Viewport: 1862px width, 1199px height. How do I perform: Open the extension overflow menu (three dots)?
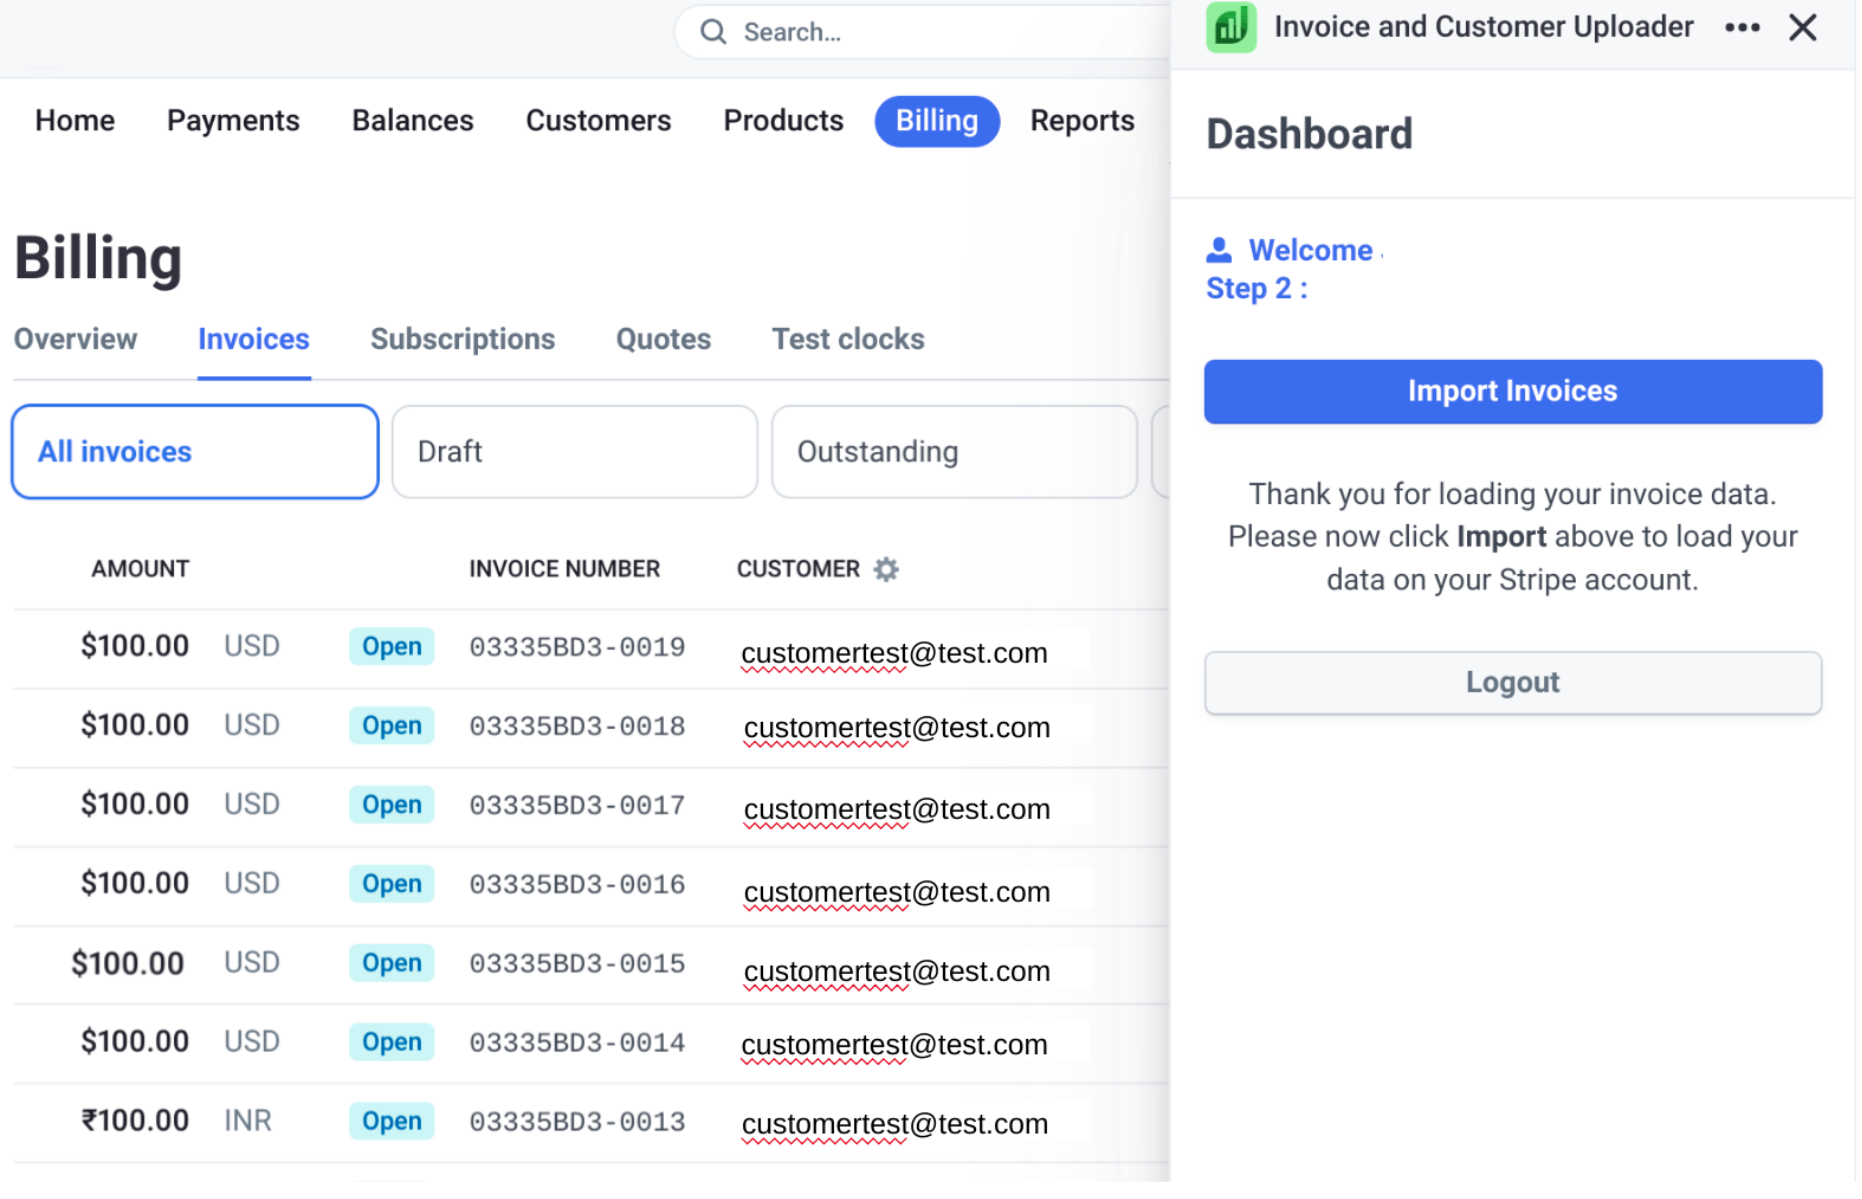1742,27
